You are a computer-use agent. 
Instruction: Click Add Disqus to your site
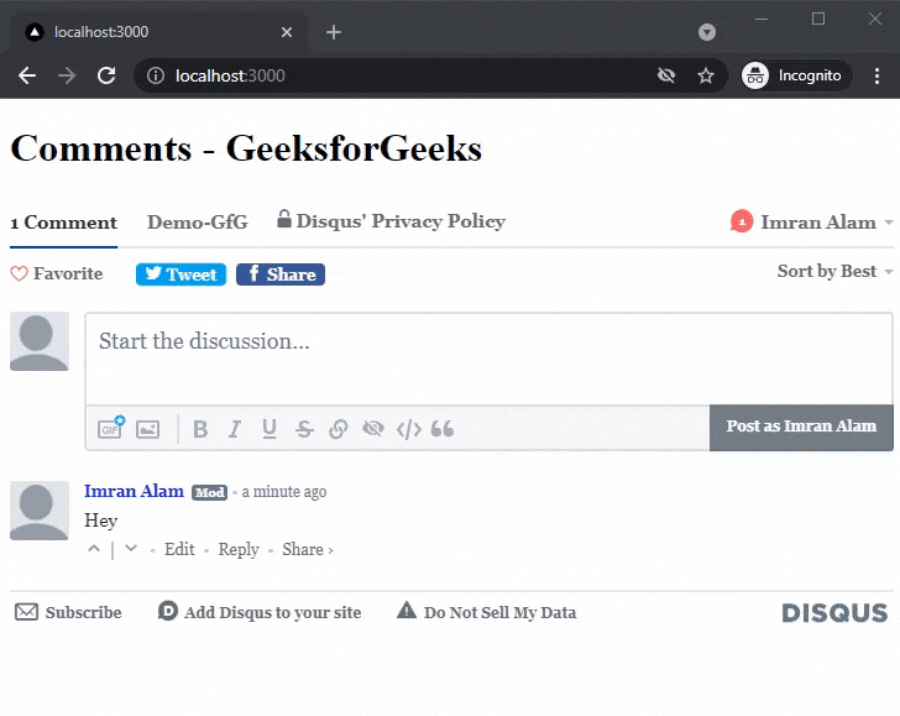260,612
